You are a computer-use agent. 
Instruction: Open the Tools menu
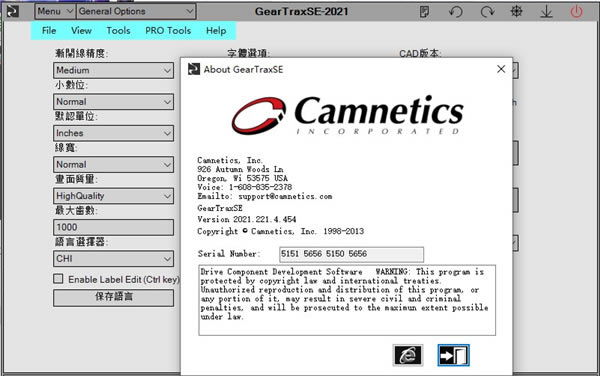118,31
